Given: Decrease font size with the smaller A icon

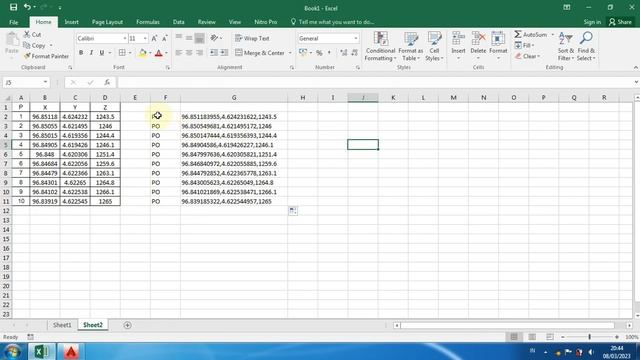Looking at the screenshot, I should [164, 38].
